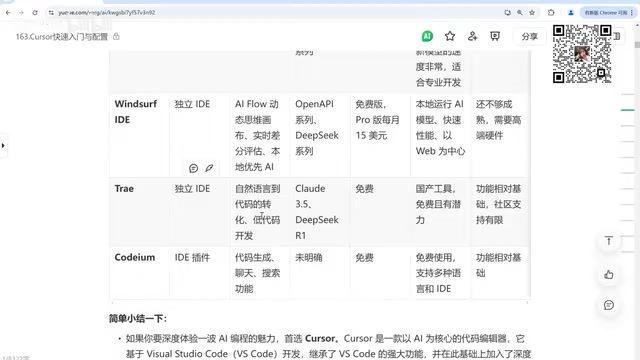The width and height of the screenshot is (640, 360).
Task: Click the Chrome update button
Action: (x=608, y=13)
